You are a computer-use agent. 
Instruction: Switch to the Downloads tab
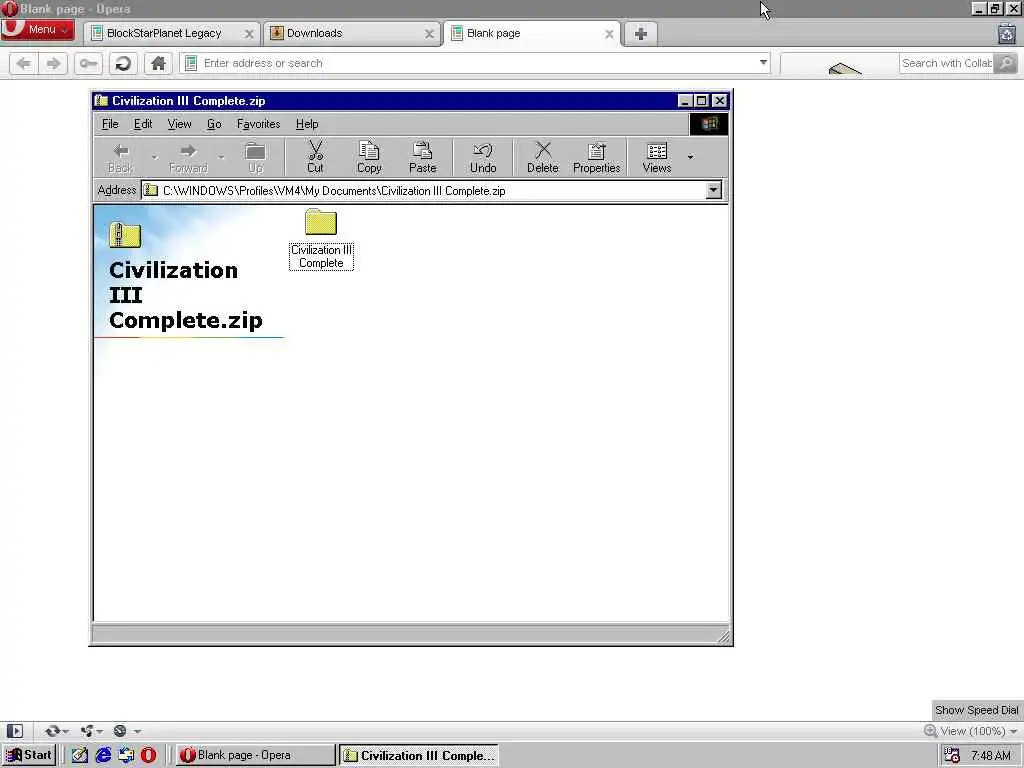pyautogui.click(x=314, y=33)
